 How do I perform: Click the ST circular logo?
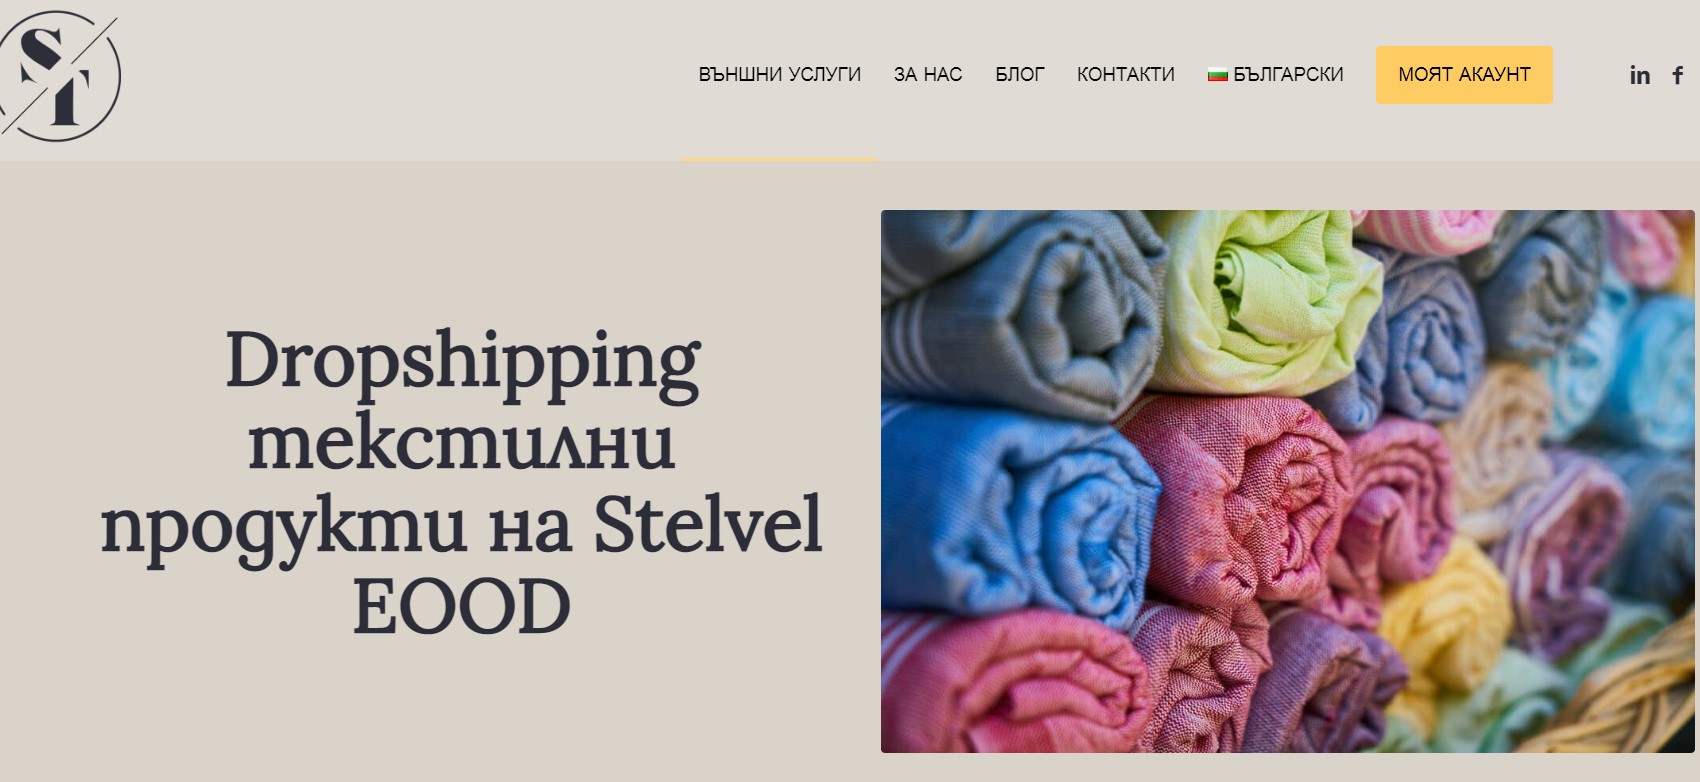tap(58, 75)
